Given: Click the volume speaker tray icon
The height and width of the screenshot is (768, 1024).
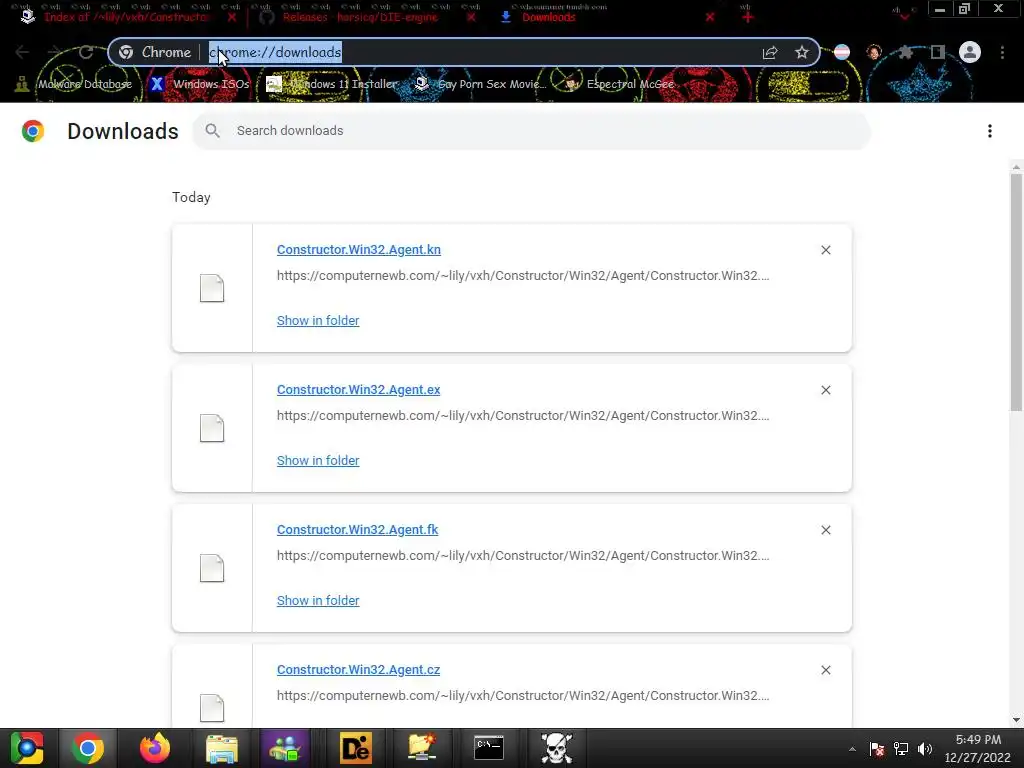Looking at the screenshot, I should pyautogui.click(x=925, y=749).
